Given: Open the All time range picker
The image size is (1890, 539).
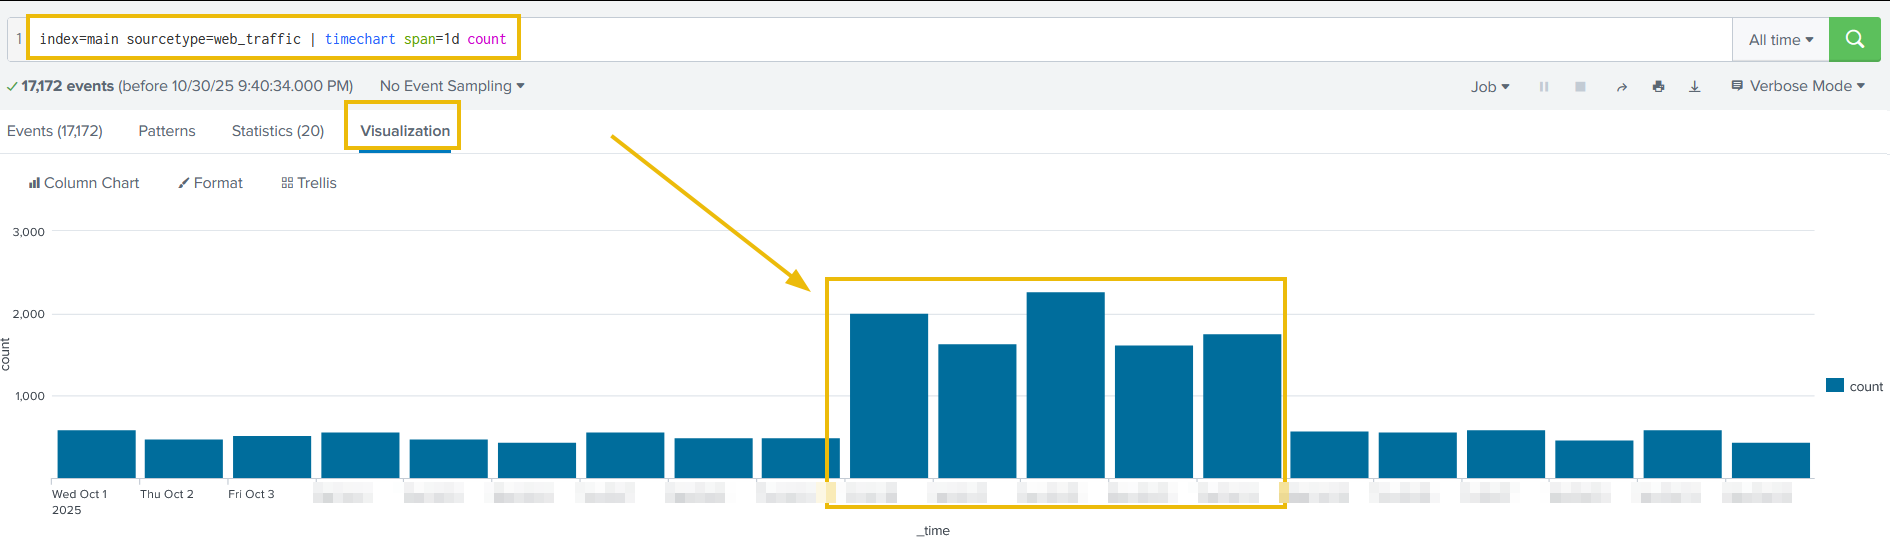Looking at the screenshot, I should (1780, 40).
